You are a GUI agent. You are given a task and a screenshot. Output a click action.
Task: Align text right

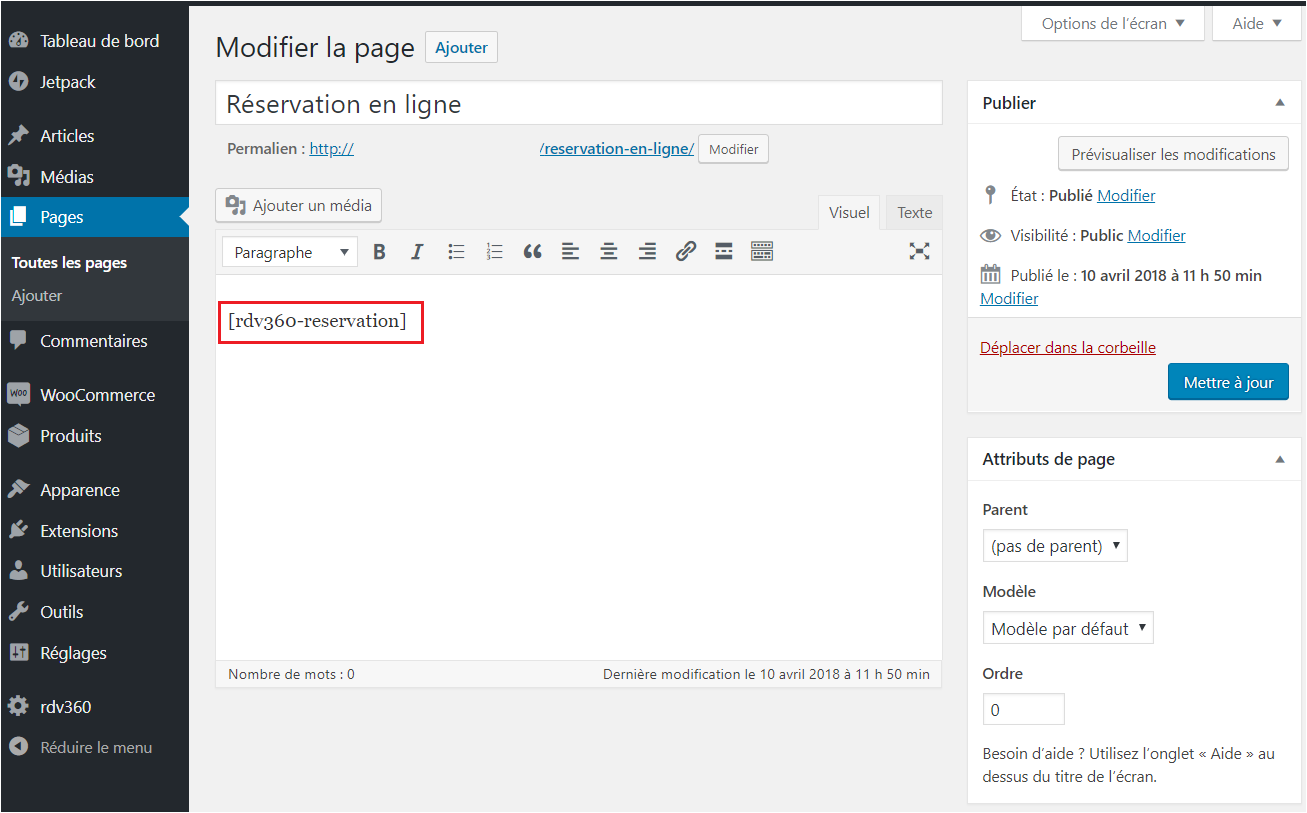click(647, 252)
